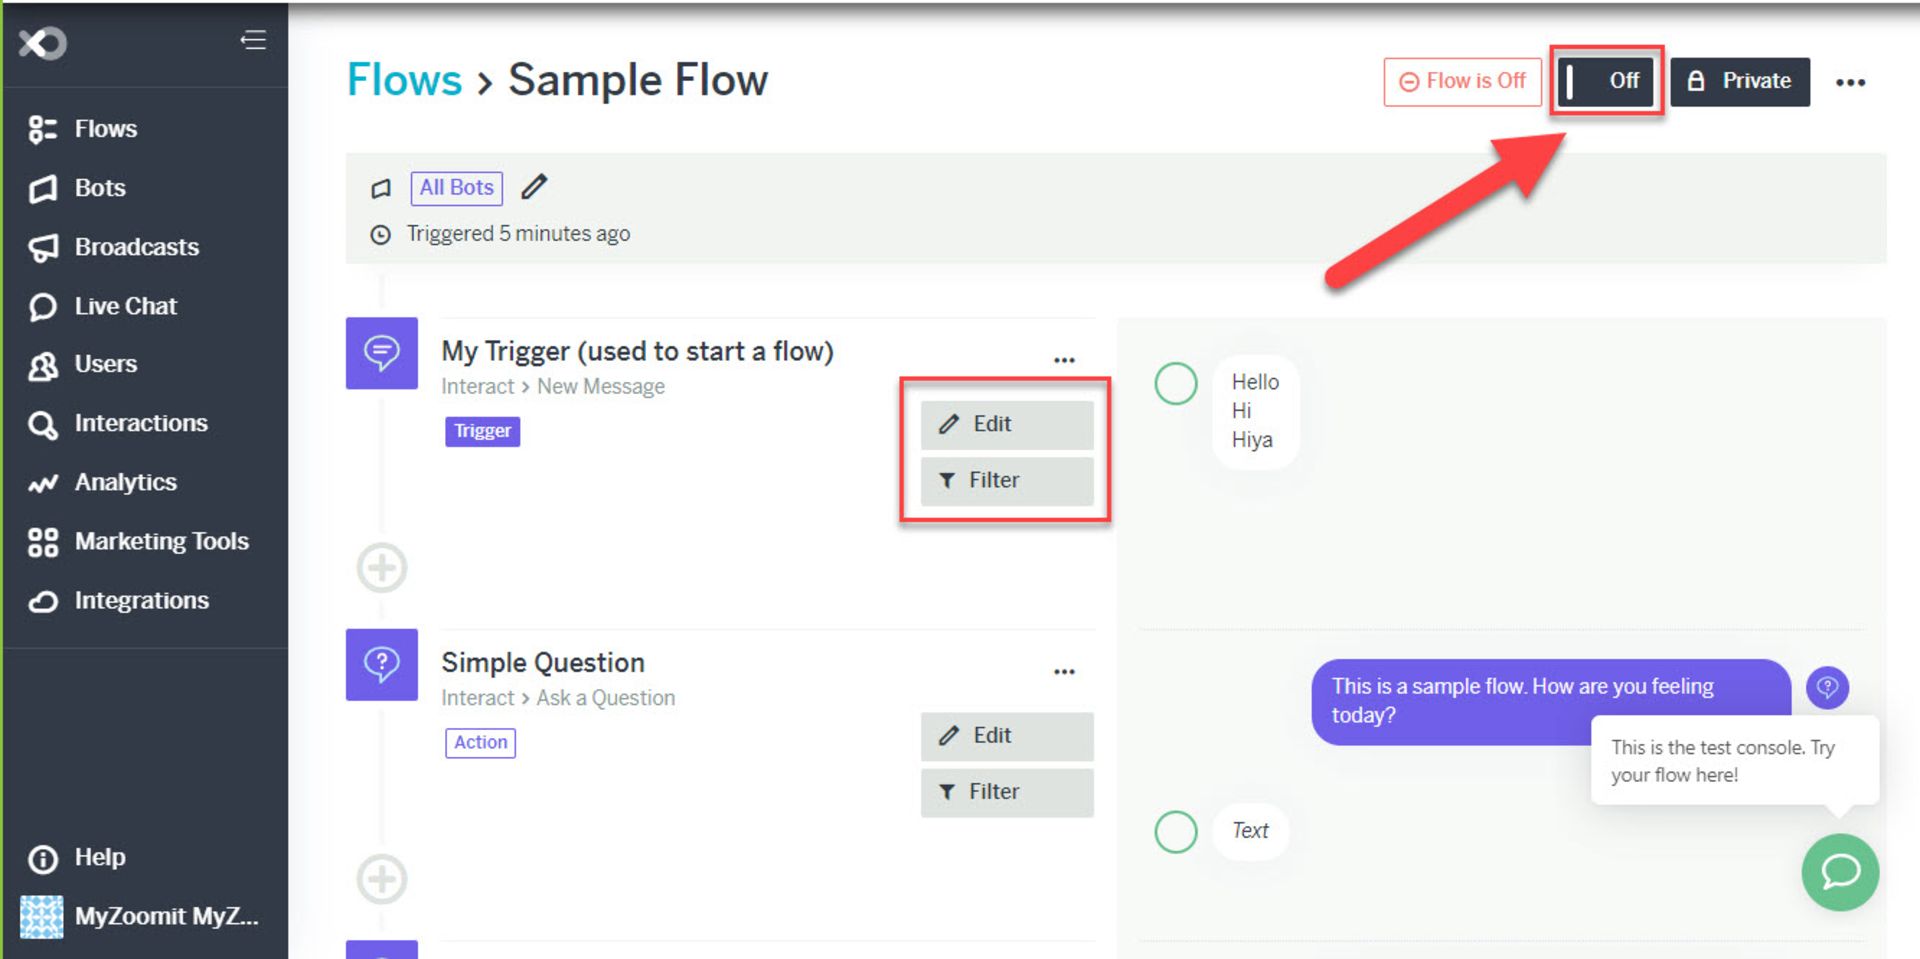This screenshot has height=959, width=1920.
Task: Open Simple Question three-dot menu
Action: point(1064,671)
